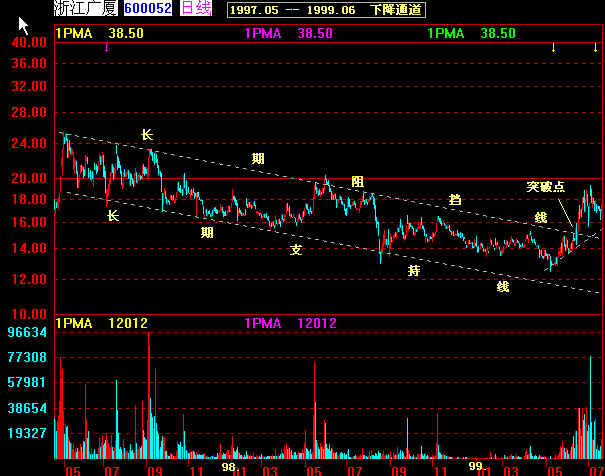This screenshot has width=605, height=476.
Task: Click the 19327 volume axis label
Action: (x=27, y=433)
